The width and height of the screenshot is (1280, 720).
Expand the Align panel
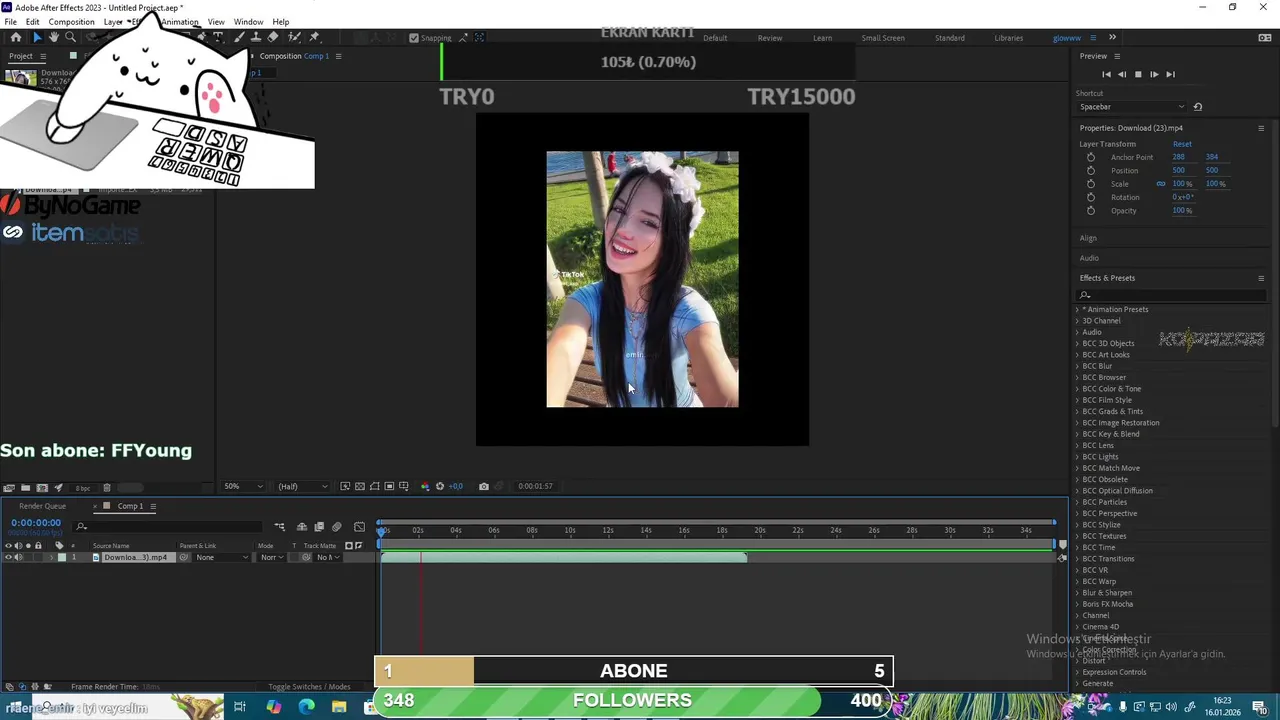pos(1088,238)
